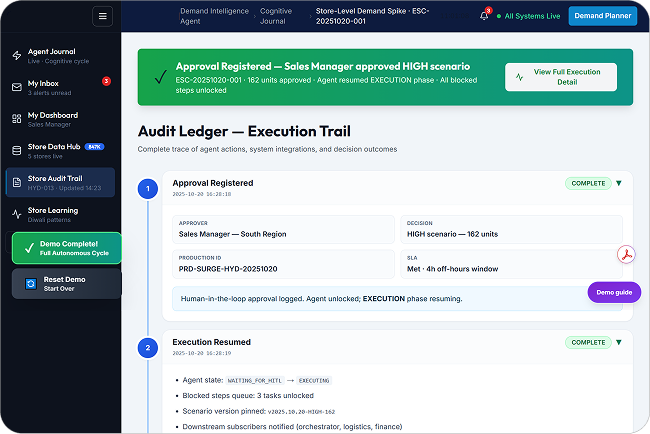
Task: Open notifications bell icon
Action: [x=484, y=16]
